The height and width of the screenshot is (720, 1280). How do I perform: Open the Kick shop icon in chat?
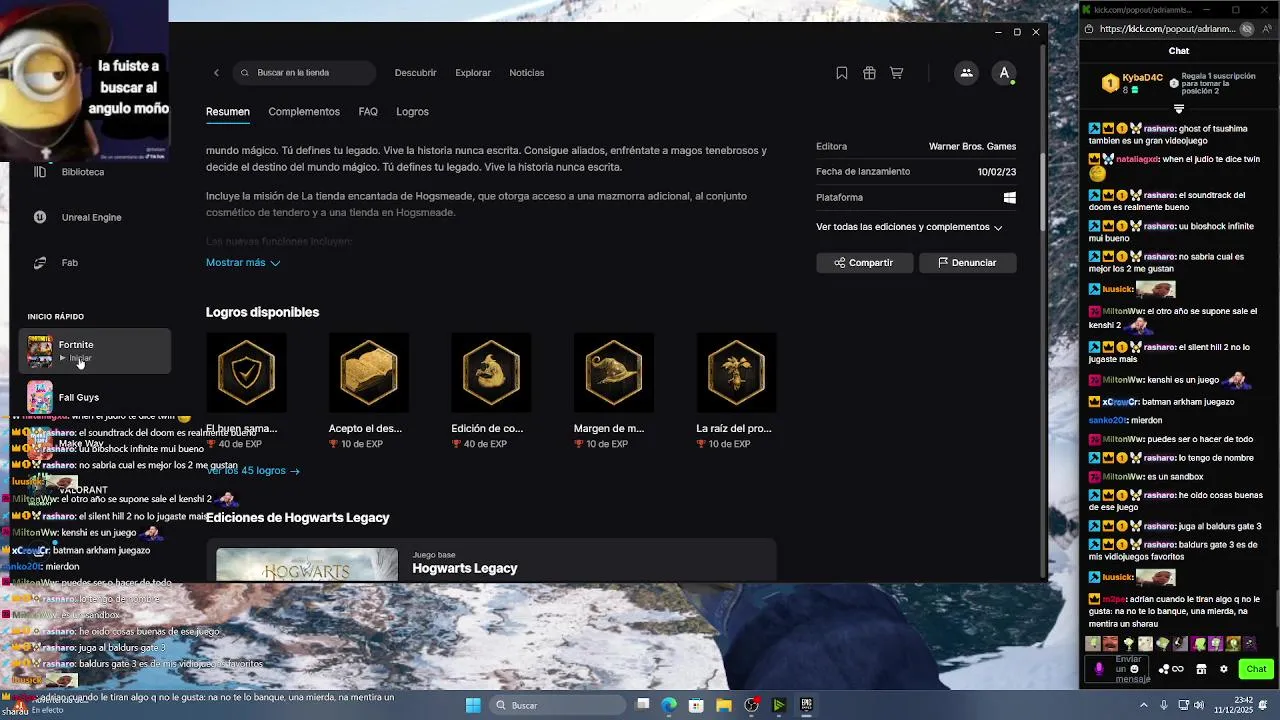coord(1201,669)
